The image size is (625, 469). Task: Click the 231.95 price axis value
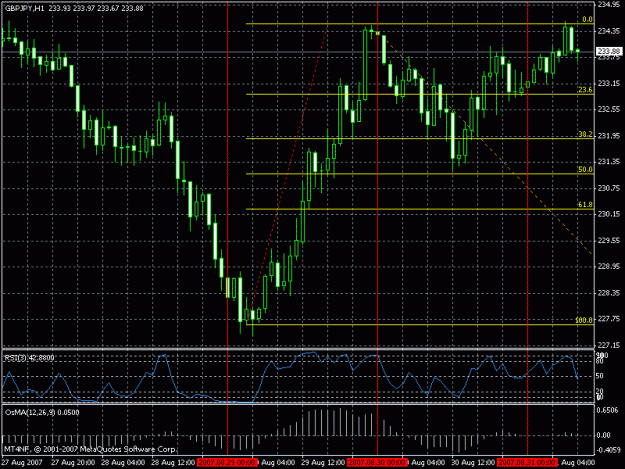[609, 135]
